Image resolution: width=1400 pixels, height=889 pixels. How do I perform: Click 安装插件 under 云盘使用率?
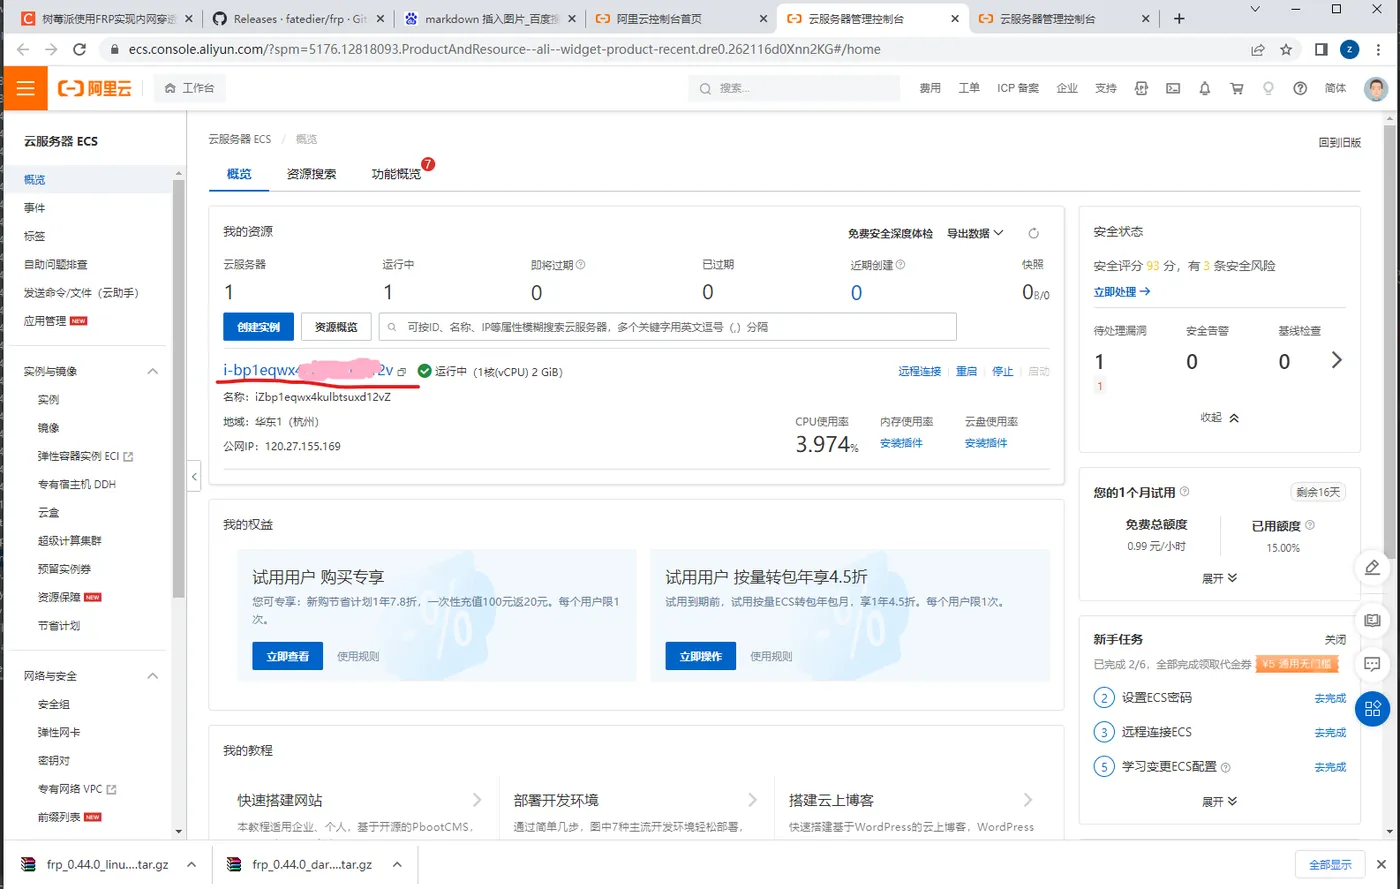[x=986, y=443]
